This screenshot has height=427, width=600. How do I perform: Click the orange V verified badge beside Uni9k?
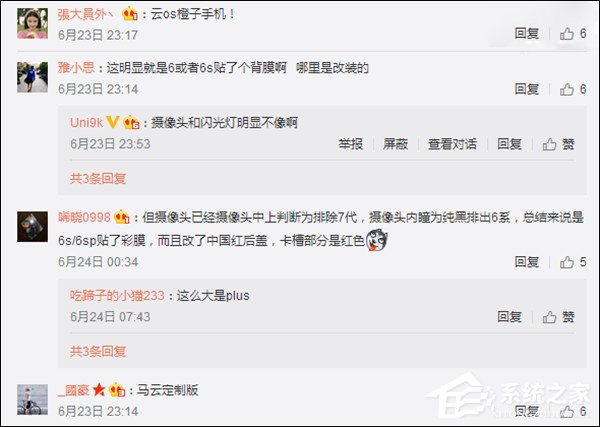112,122
